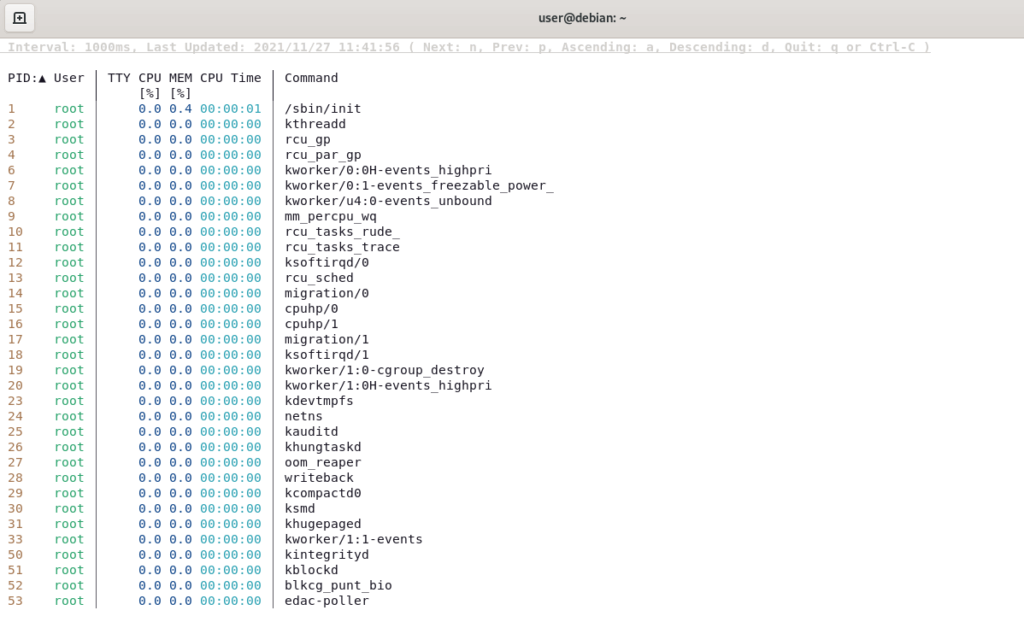The image size is (1024, 622).
Task: Select the 'kthreadd' process name
Action: click(315, 124)
